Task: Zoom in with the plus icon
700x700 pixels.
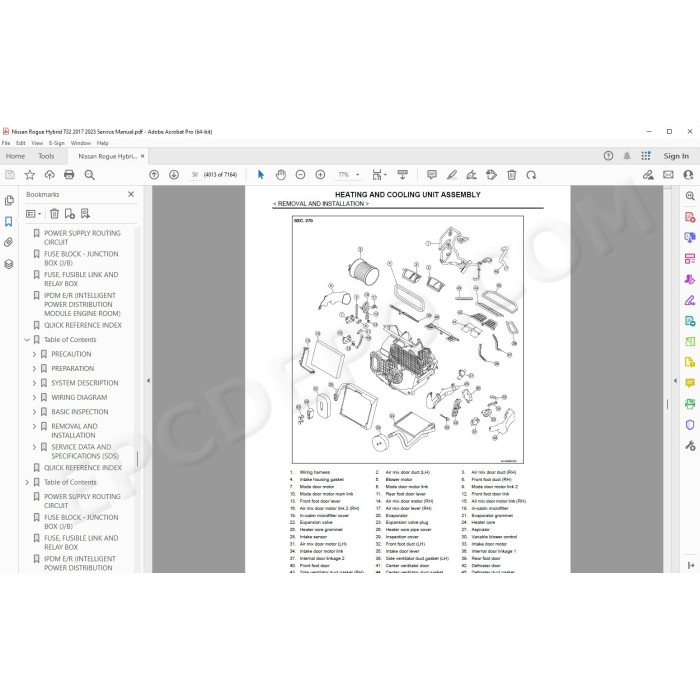Action: [x=320, y=175]
